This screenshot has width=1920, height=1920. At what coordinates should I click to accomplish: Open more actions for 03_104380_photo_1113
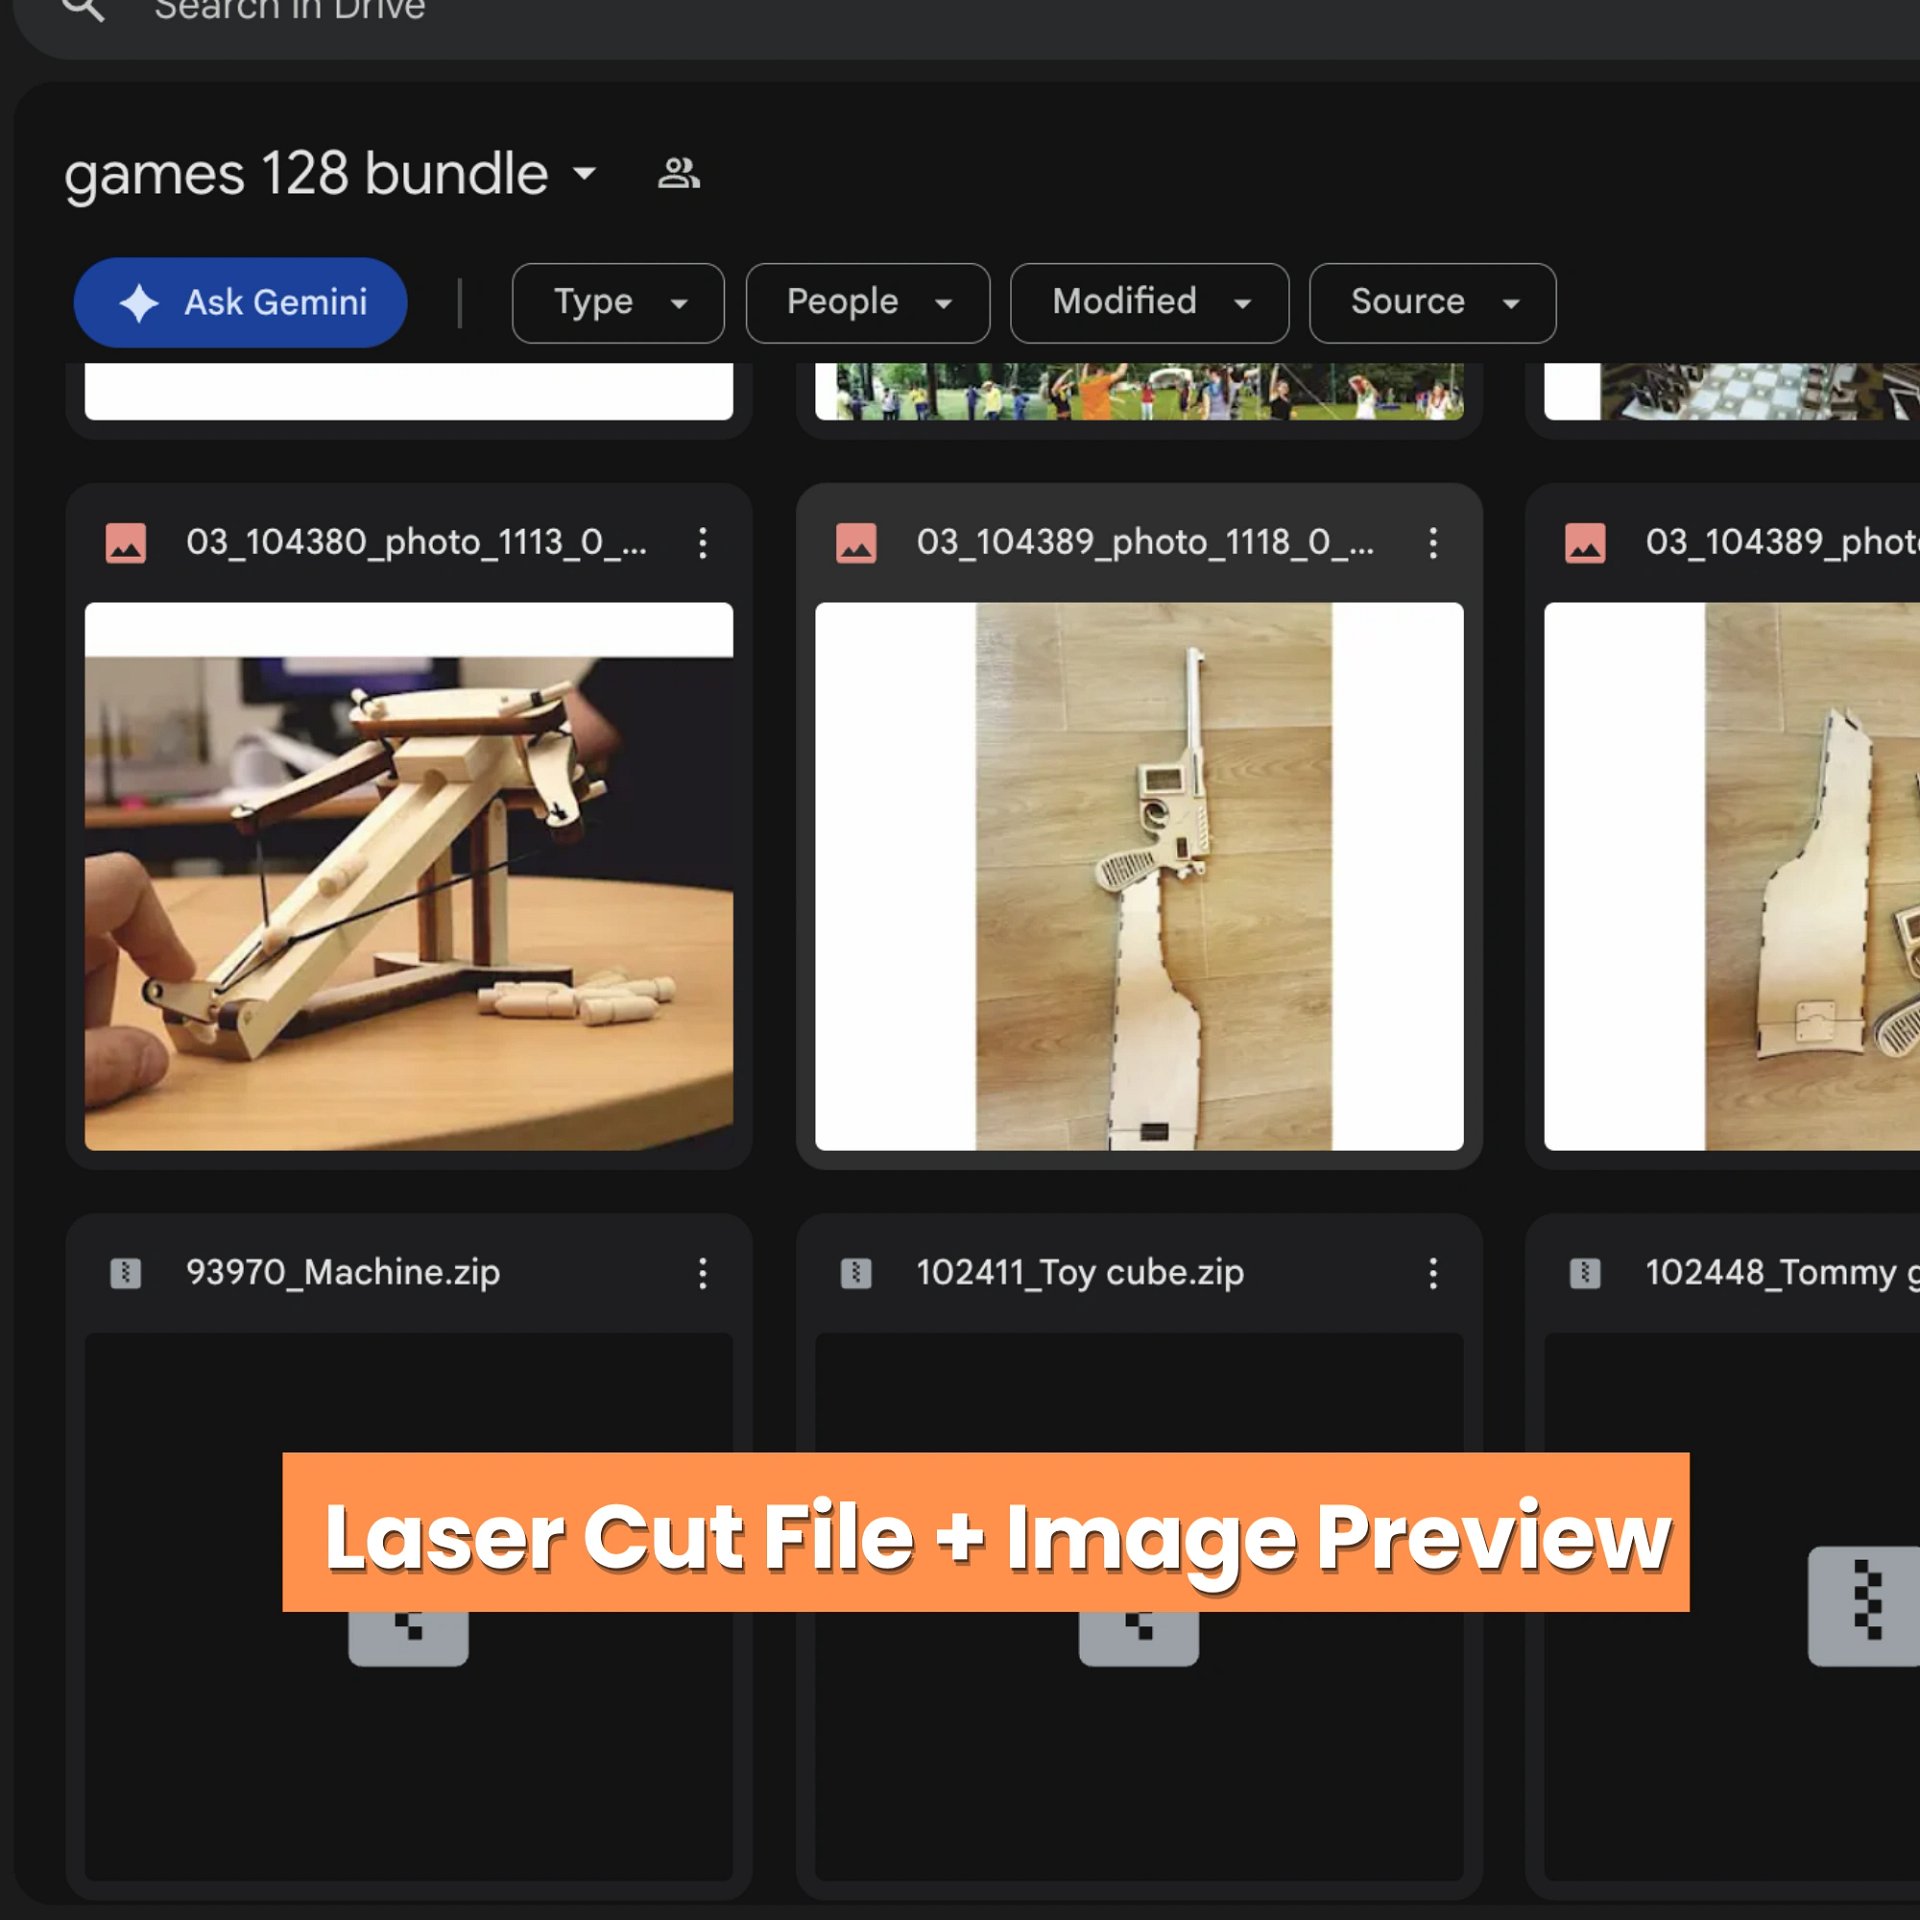coord(703,543)
